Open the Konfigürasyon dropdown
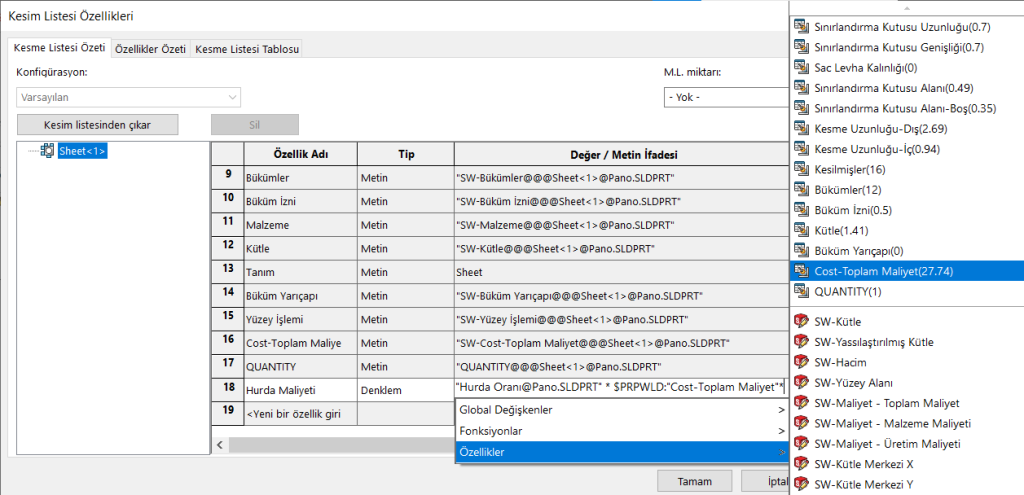 tap(128, 98)
